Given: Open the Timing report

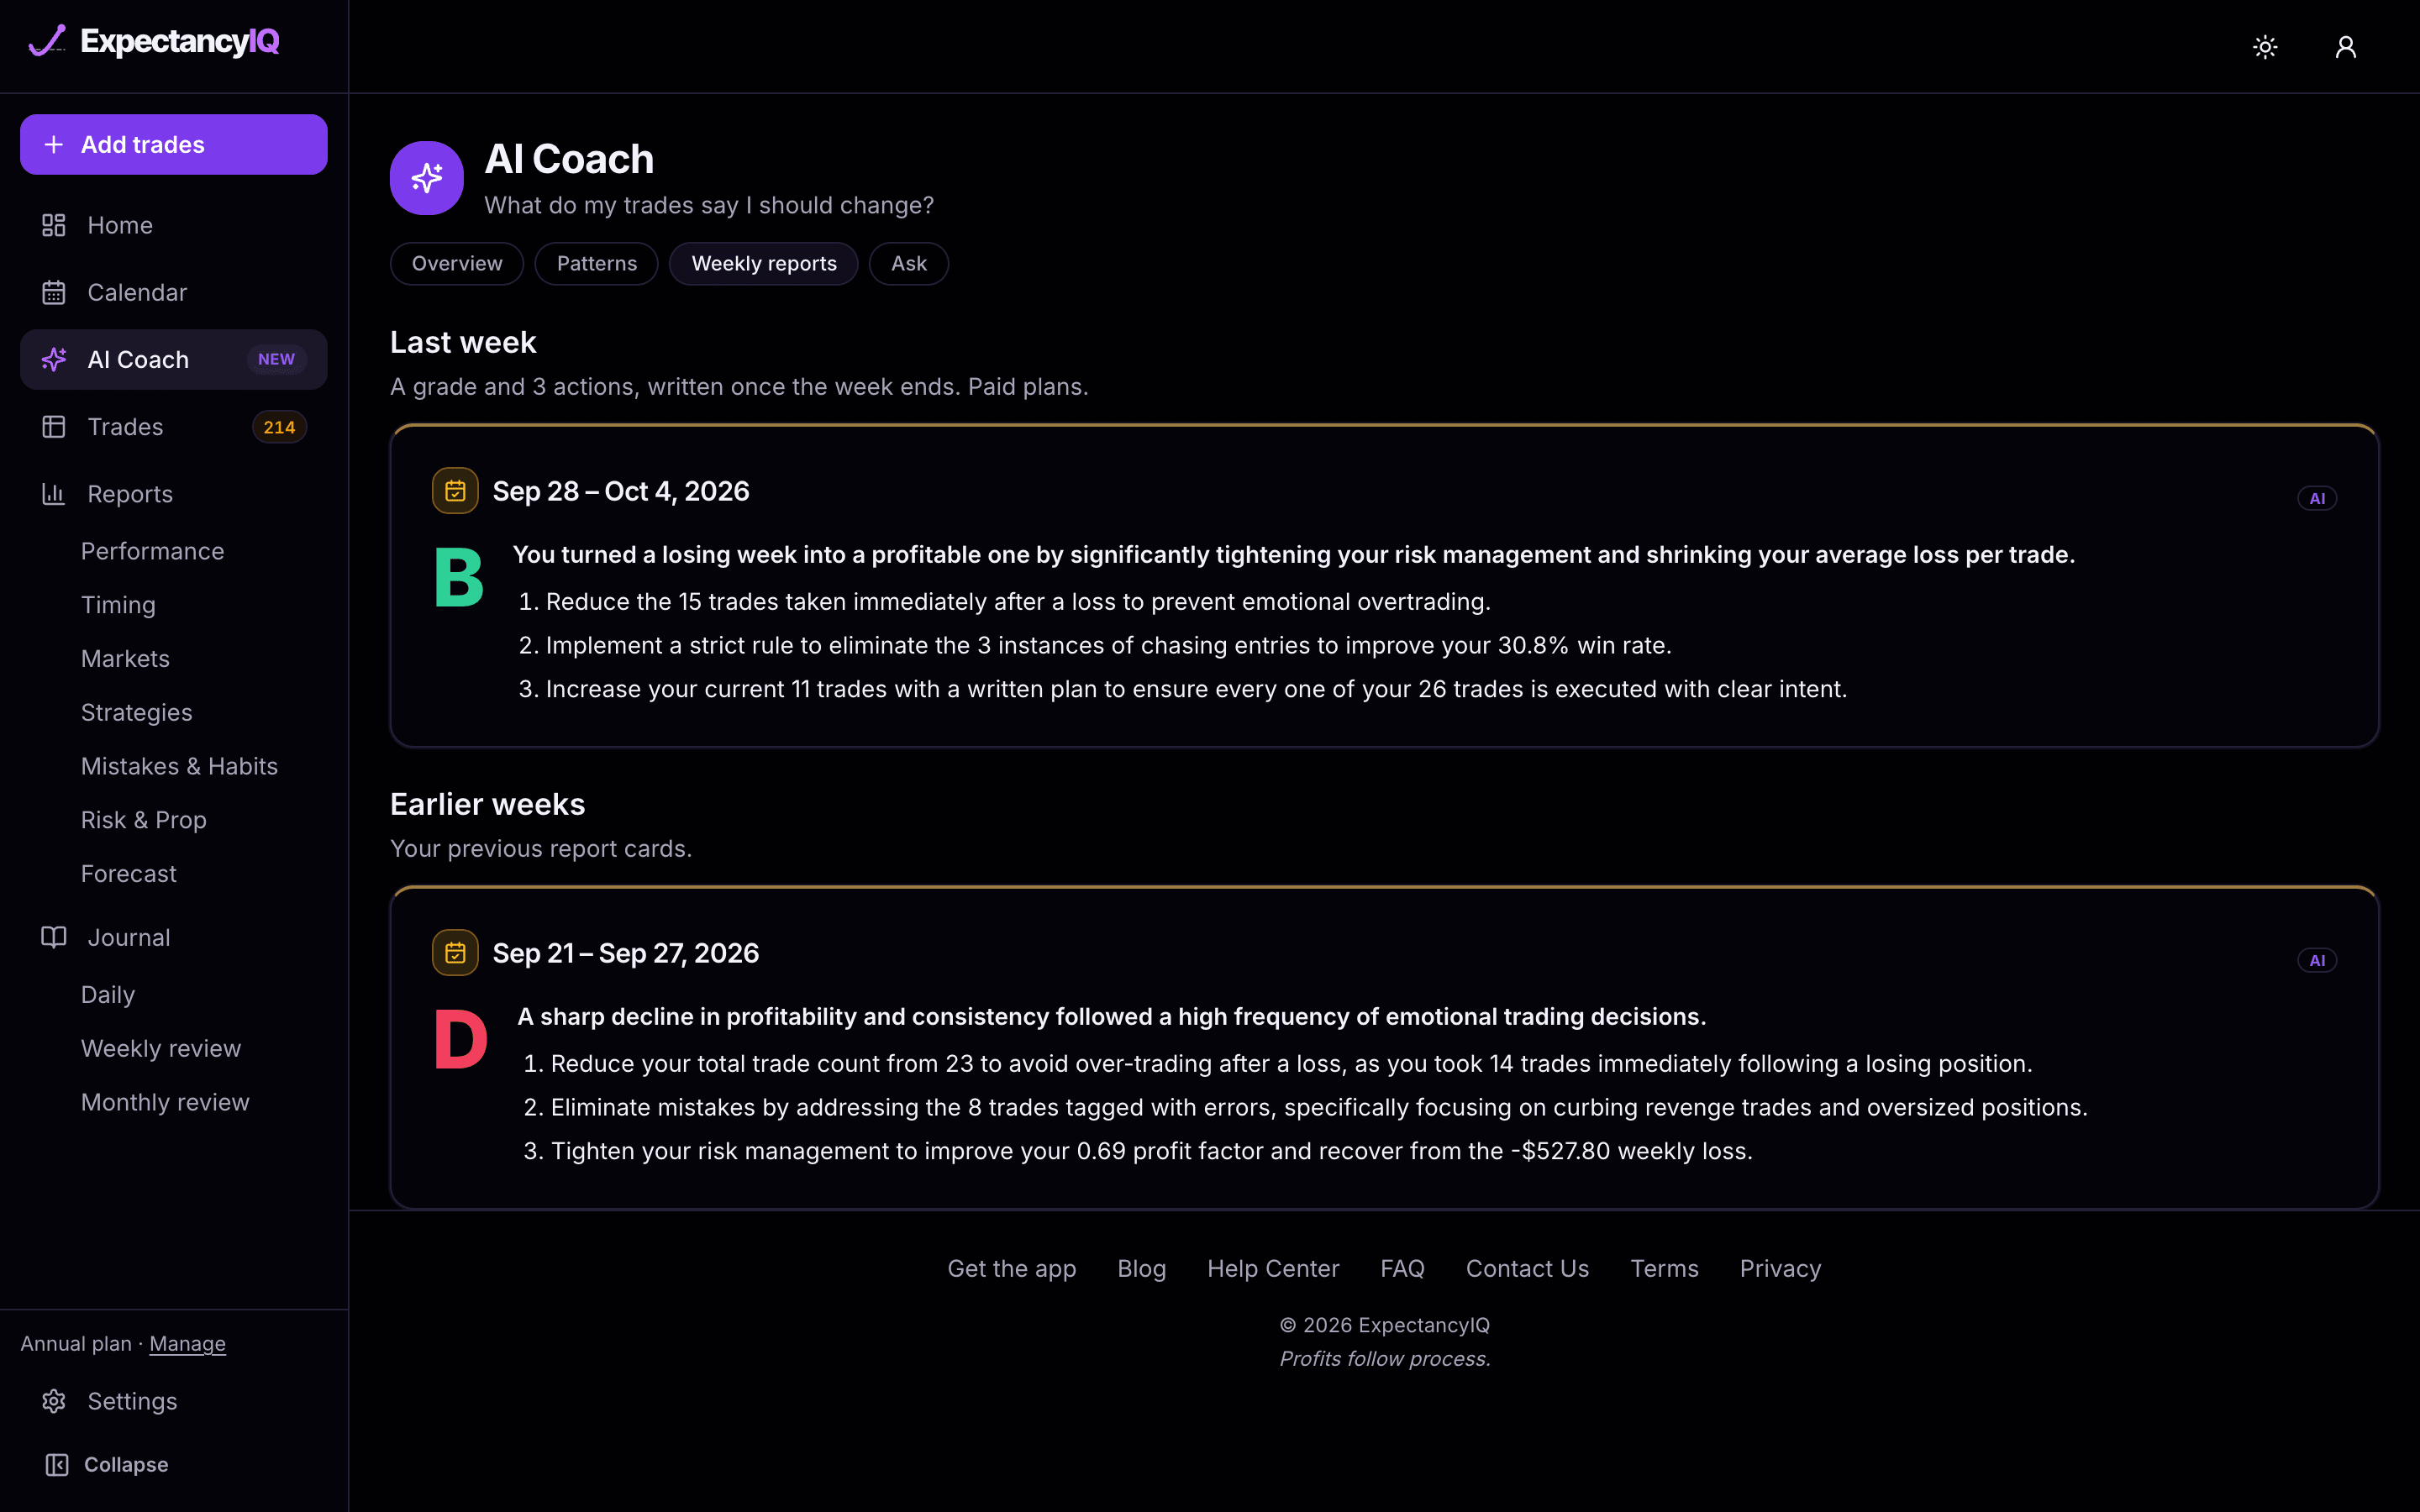Looking at the screenshot, I should (x=118, y=605).
